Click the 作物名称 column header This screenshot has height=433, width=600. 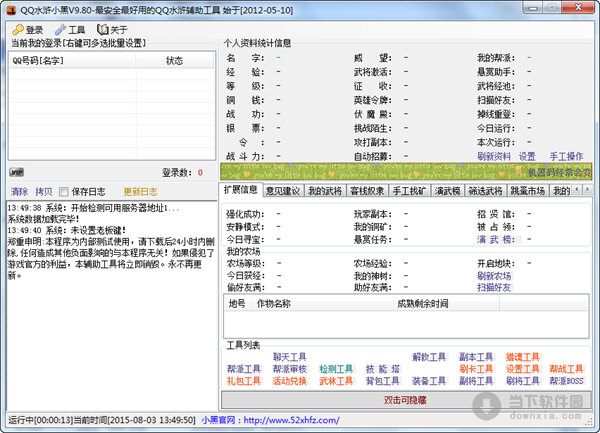pos(322,304)
